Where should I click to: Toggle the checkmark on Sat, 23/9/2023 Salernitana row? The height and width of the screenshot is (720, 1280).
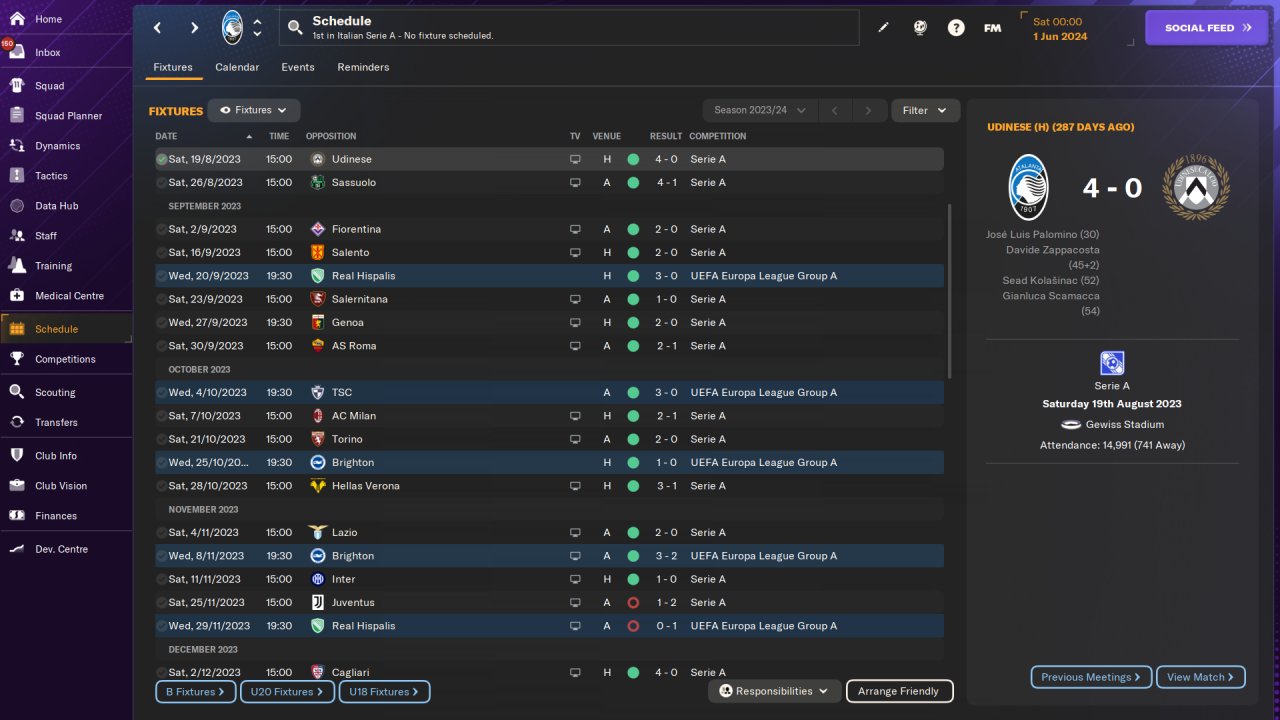pos(161,299)
